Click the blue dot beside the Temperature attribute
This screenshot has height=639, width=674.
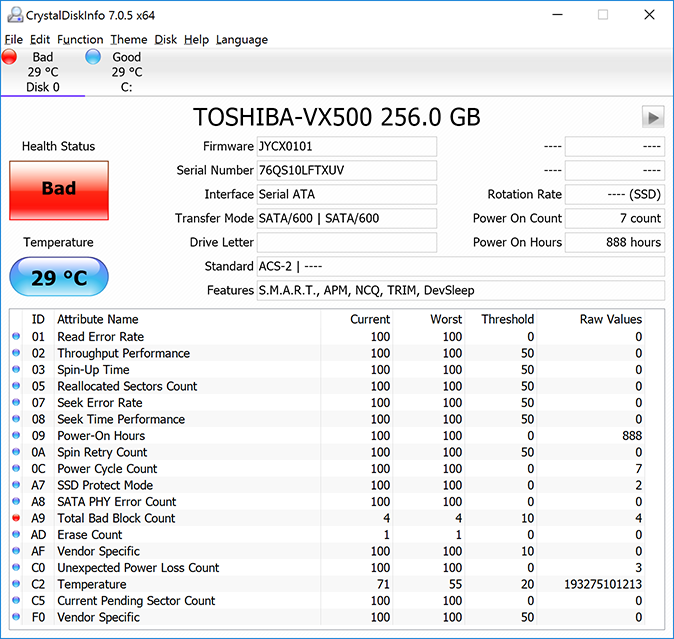(16, 584)
